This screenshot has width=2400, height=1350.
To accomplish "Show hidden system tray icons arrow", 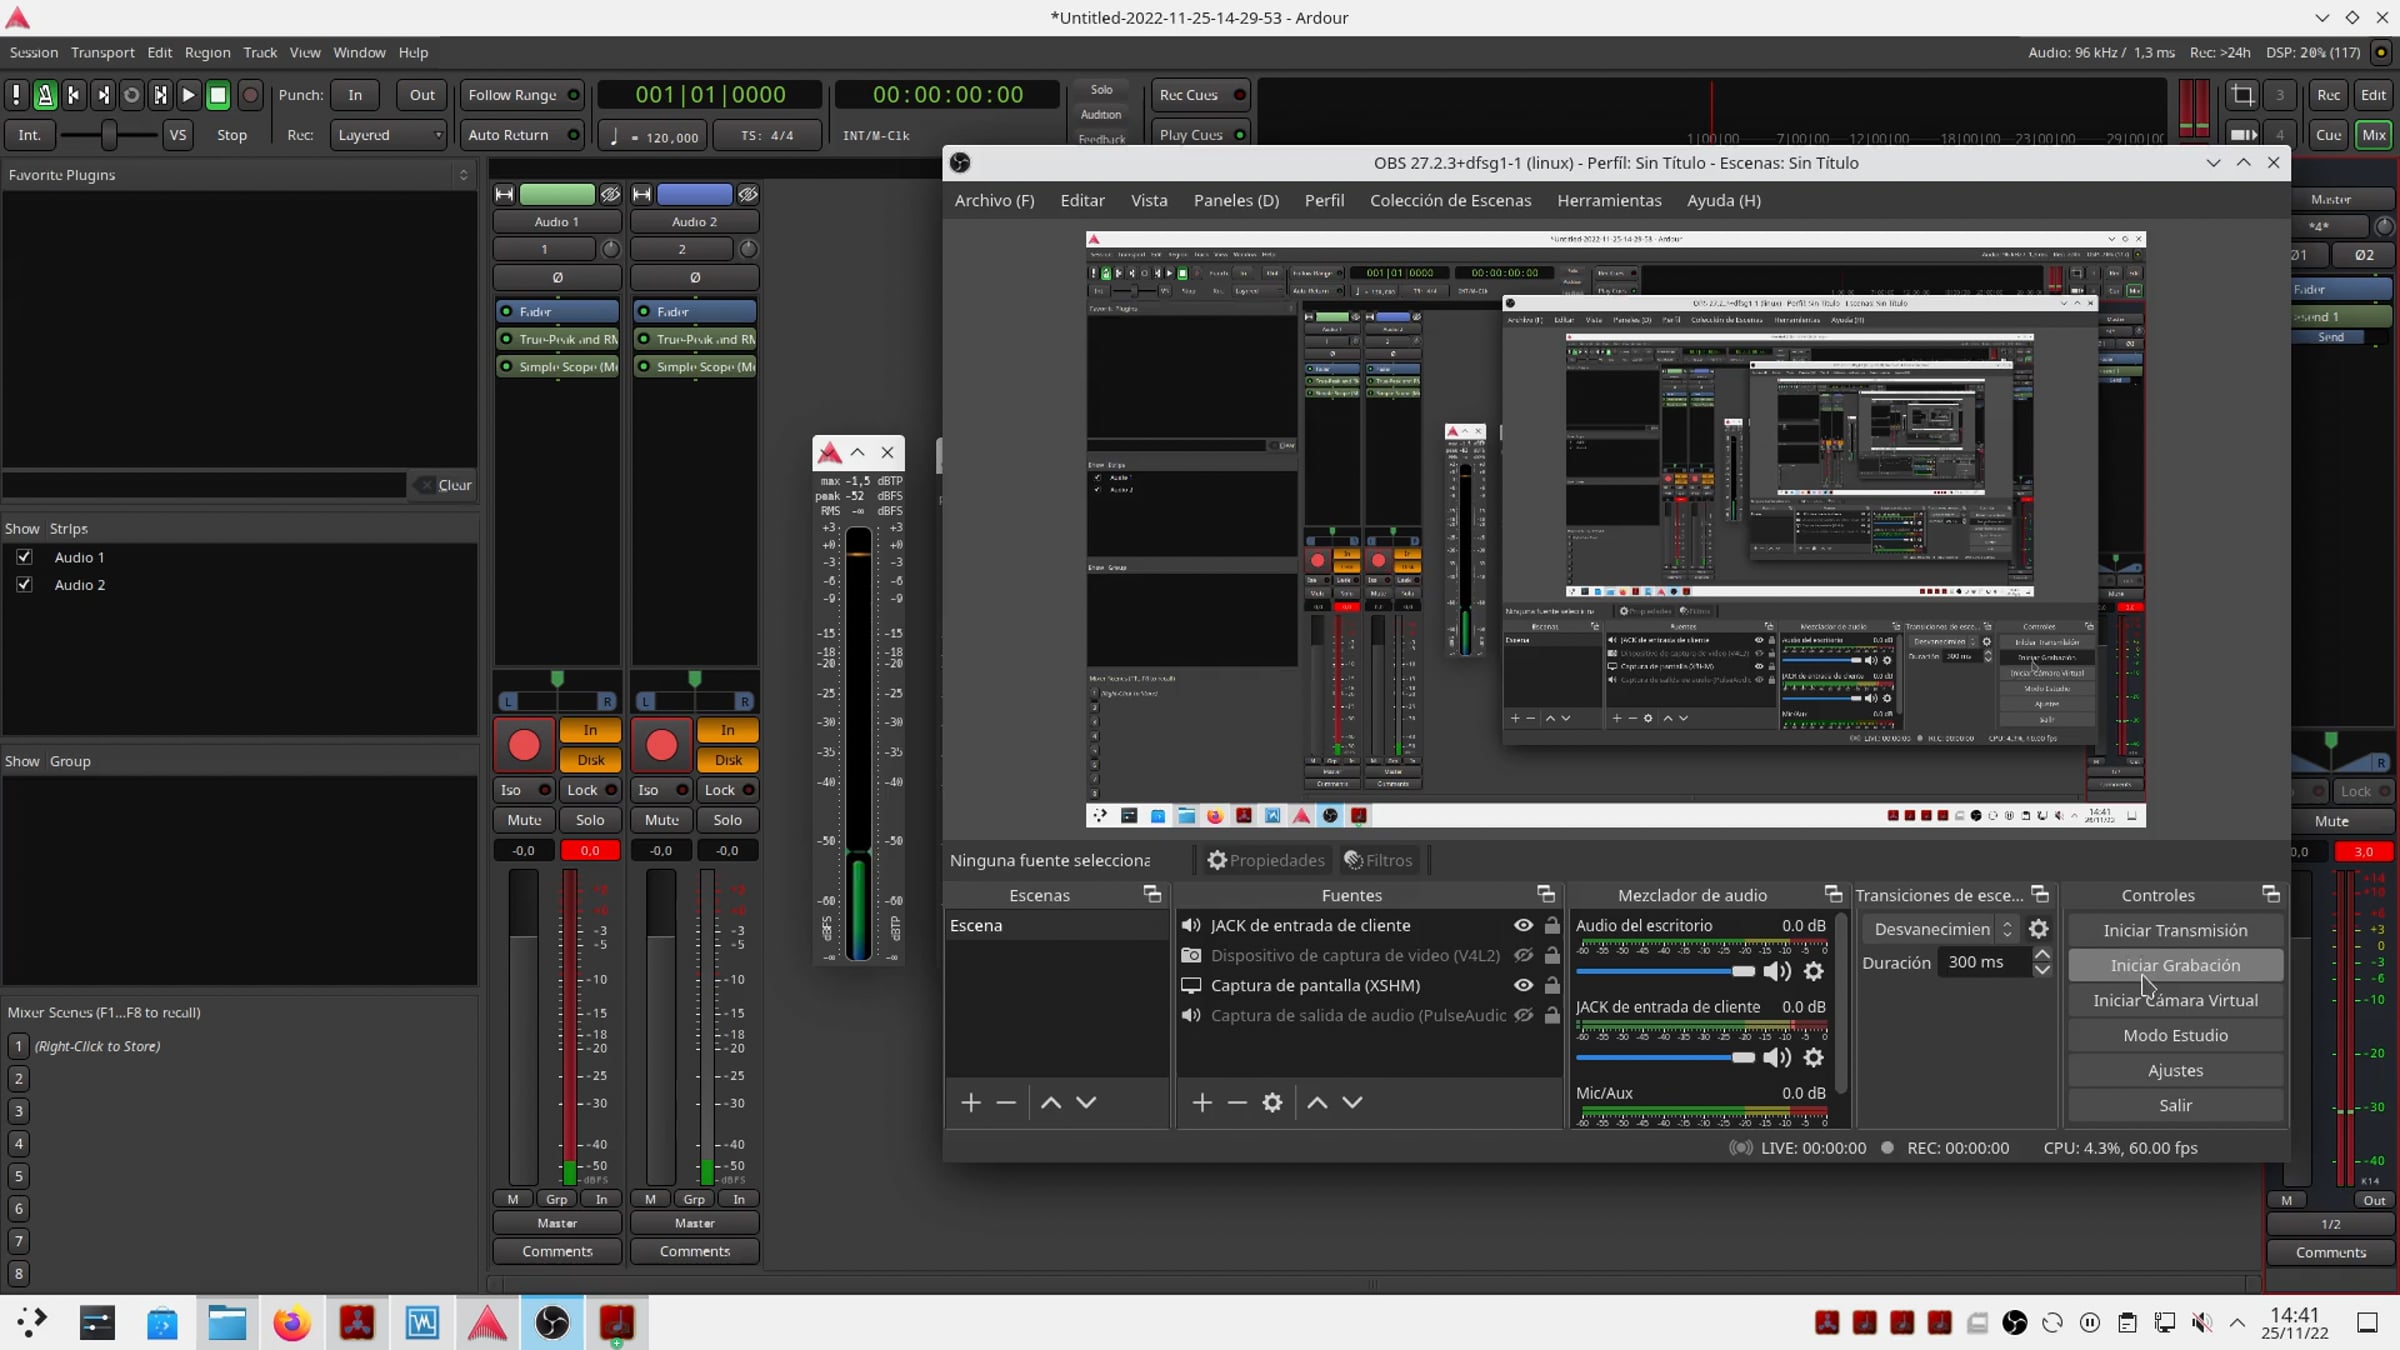I will click(2237, 1323).
